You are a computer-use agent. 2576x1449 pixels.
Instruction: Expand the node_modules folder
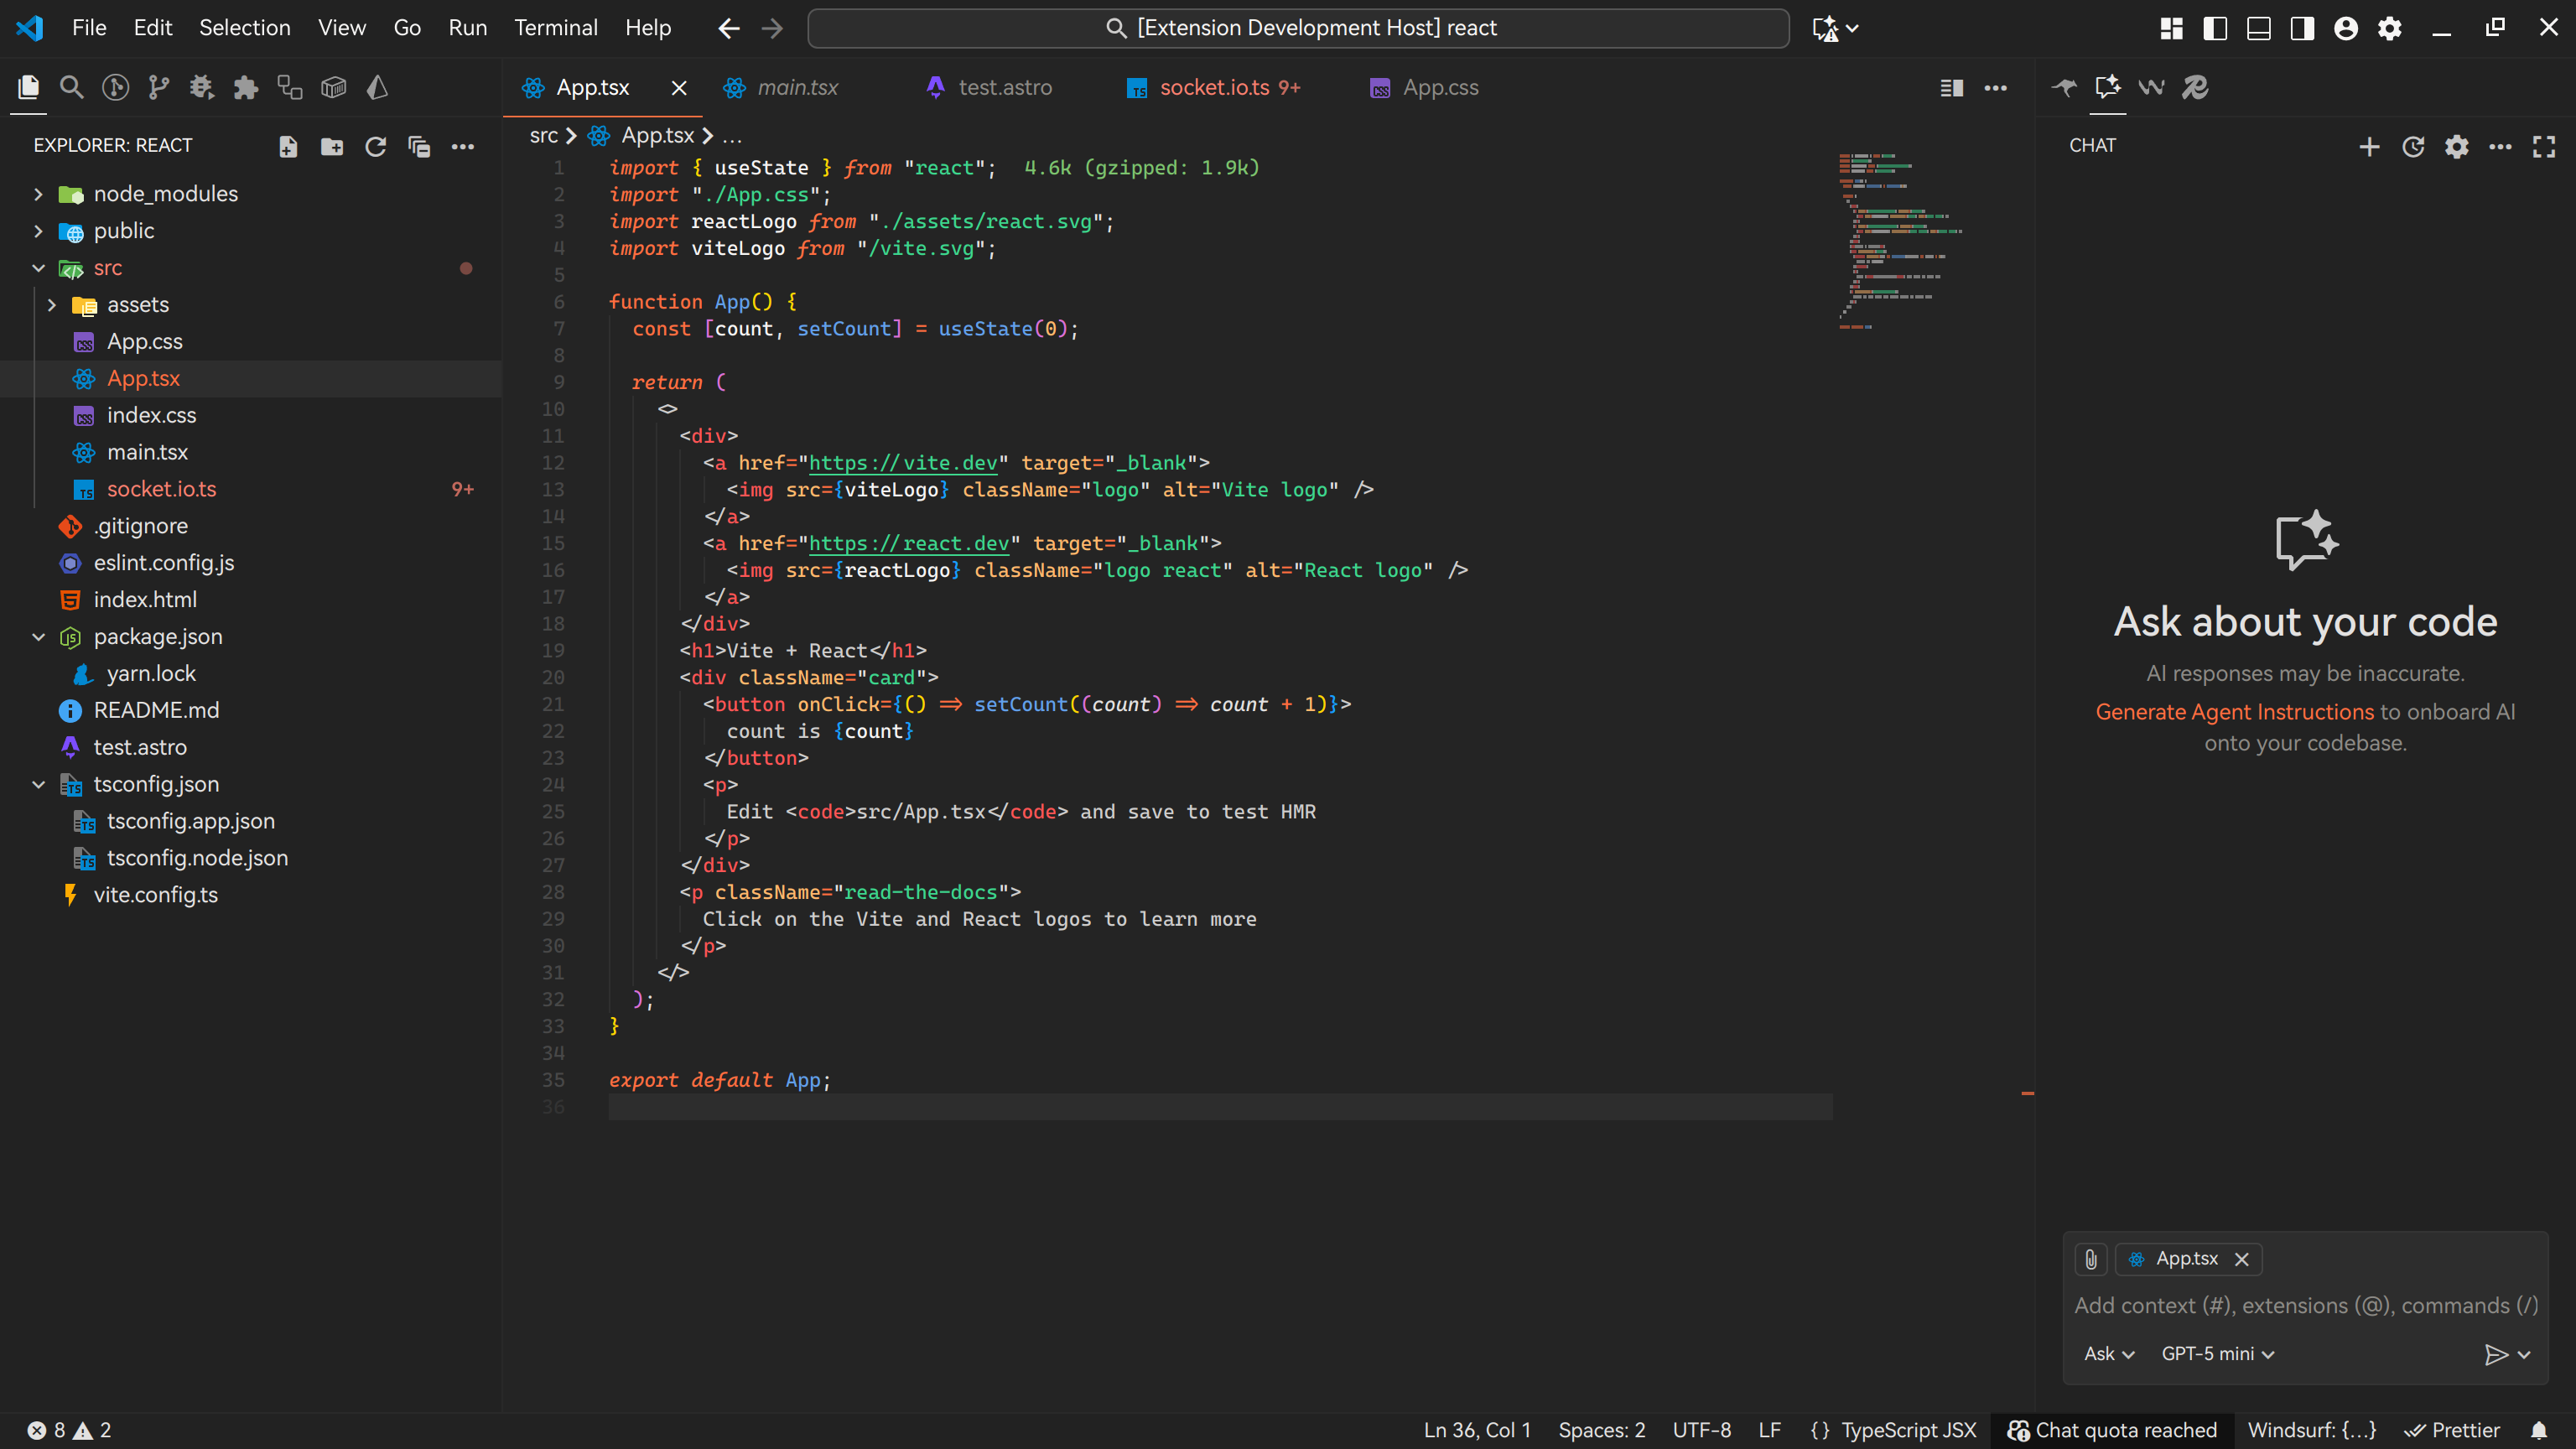pos(165,193)
